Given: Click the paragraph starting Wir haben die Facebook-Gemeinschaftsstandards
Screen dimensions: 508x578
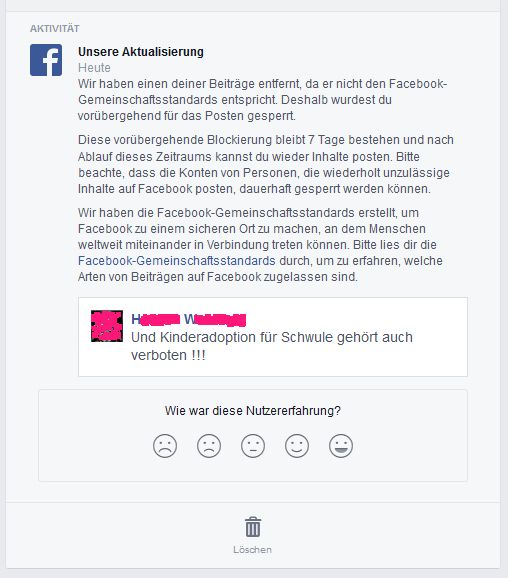Looking at the screenshot, I should pyautogui.click(x=260, y=244).
